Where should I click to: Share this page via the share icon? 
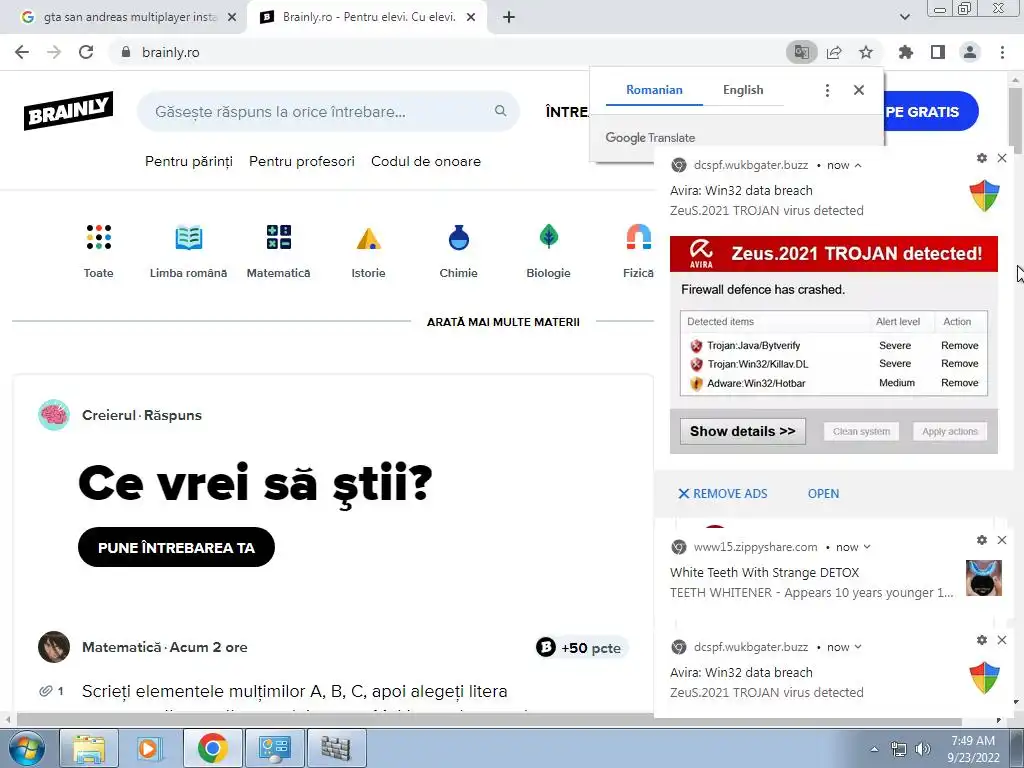(x=834, y=52)
